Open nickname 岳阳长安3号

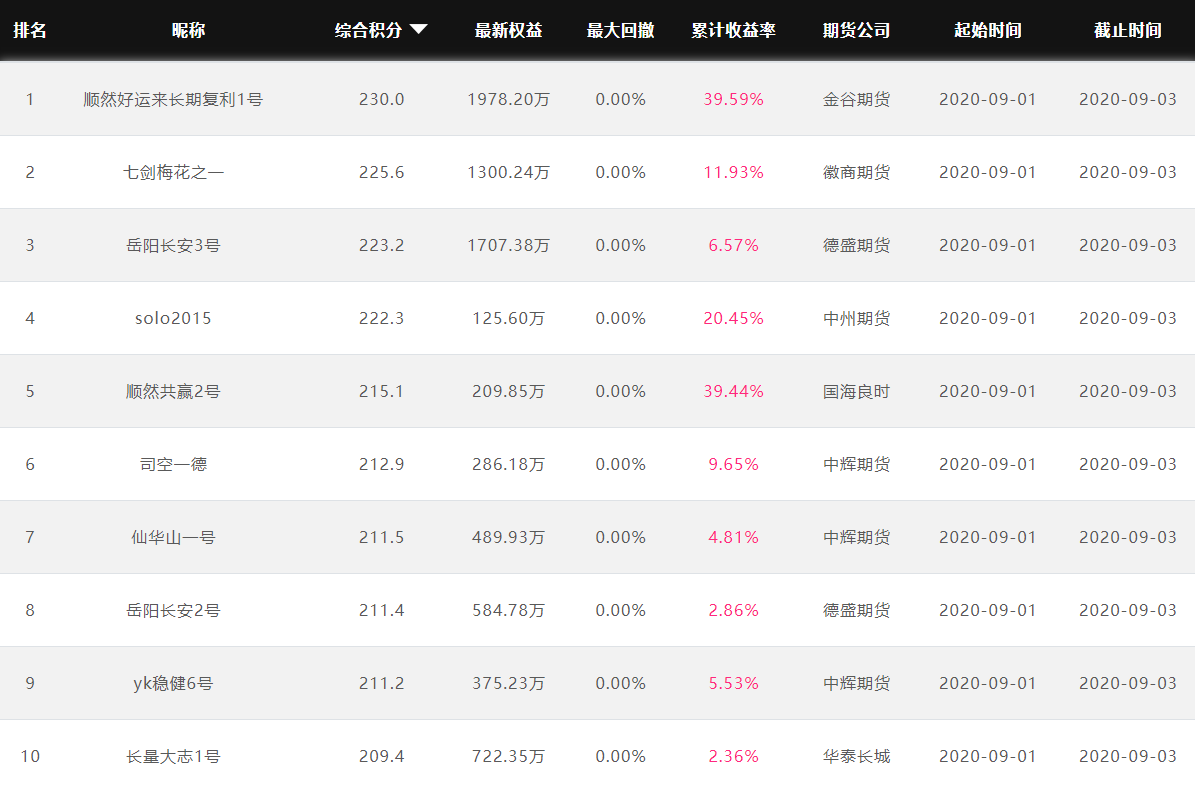[x=173, y=245]
